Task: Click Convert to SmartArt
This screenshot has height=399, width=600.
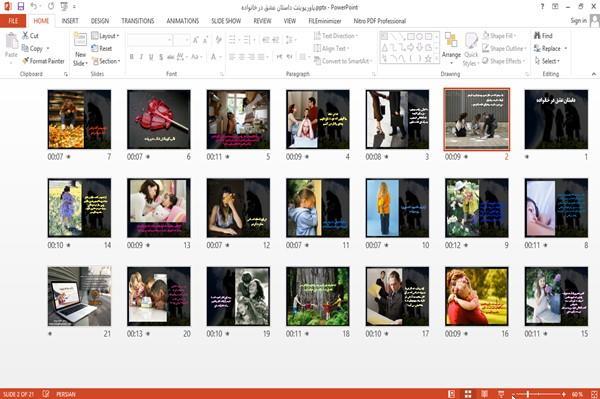Action: coord(343,61)
